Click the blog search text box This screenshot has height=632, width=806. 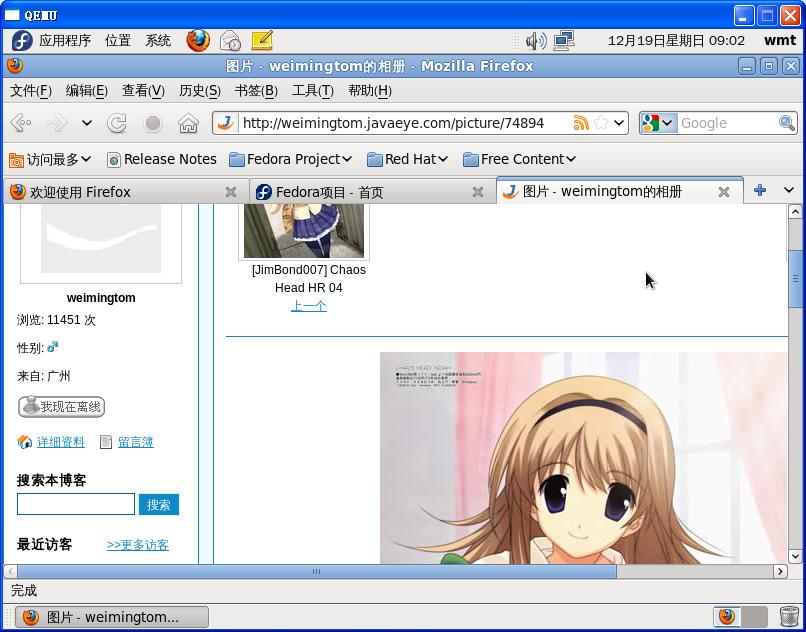pos(76,504)
